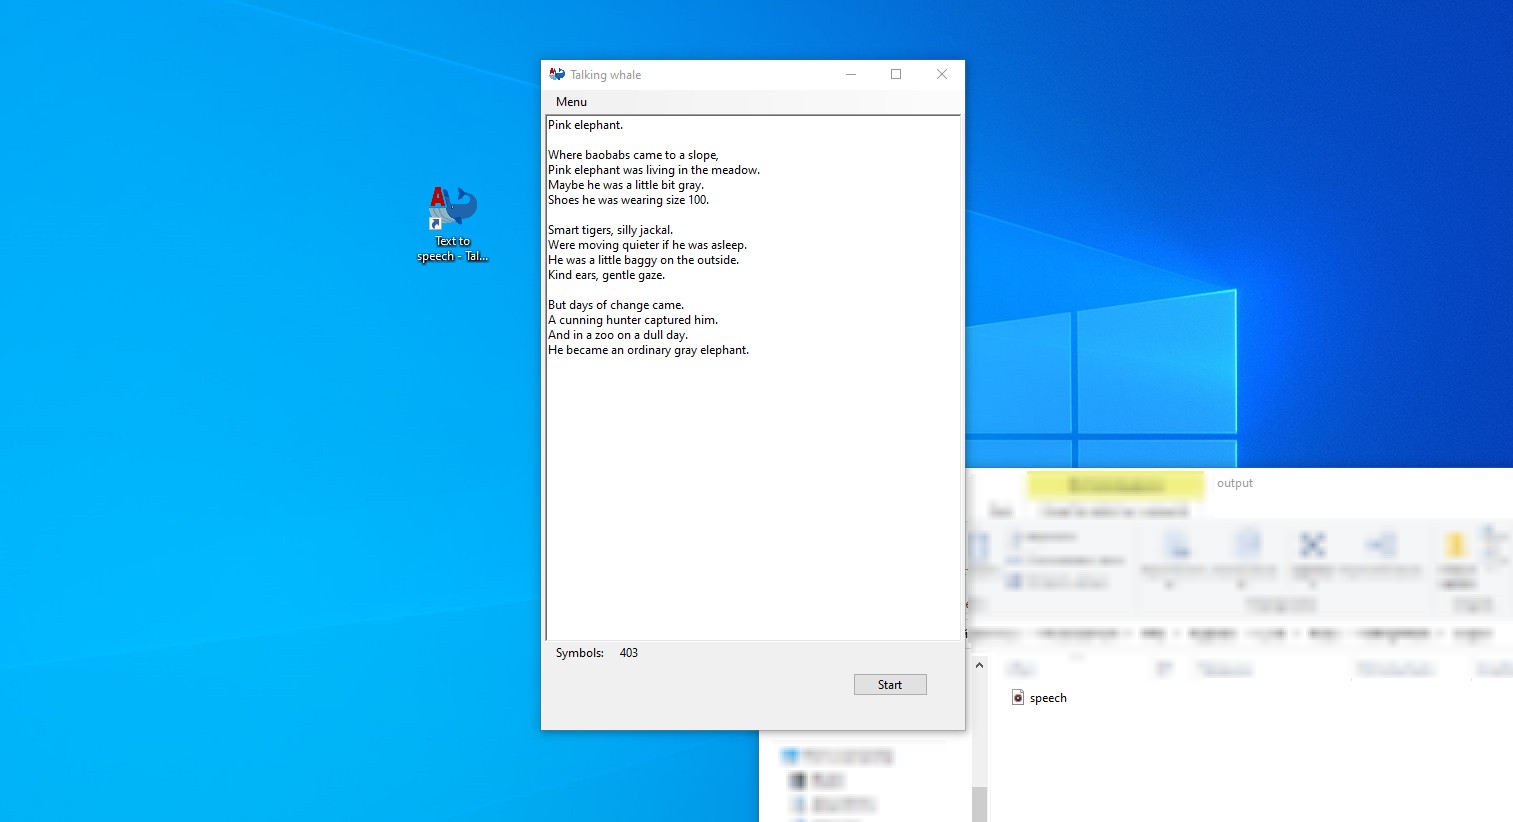Minimize the Talking whale window
Screen dimensions: 1513x822
point(851,74)
